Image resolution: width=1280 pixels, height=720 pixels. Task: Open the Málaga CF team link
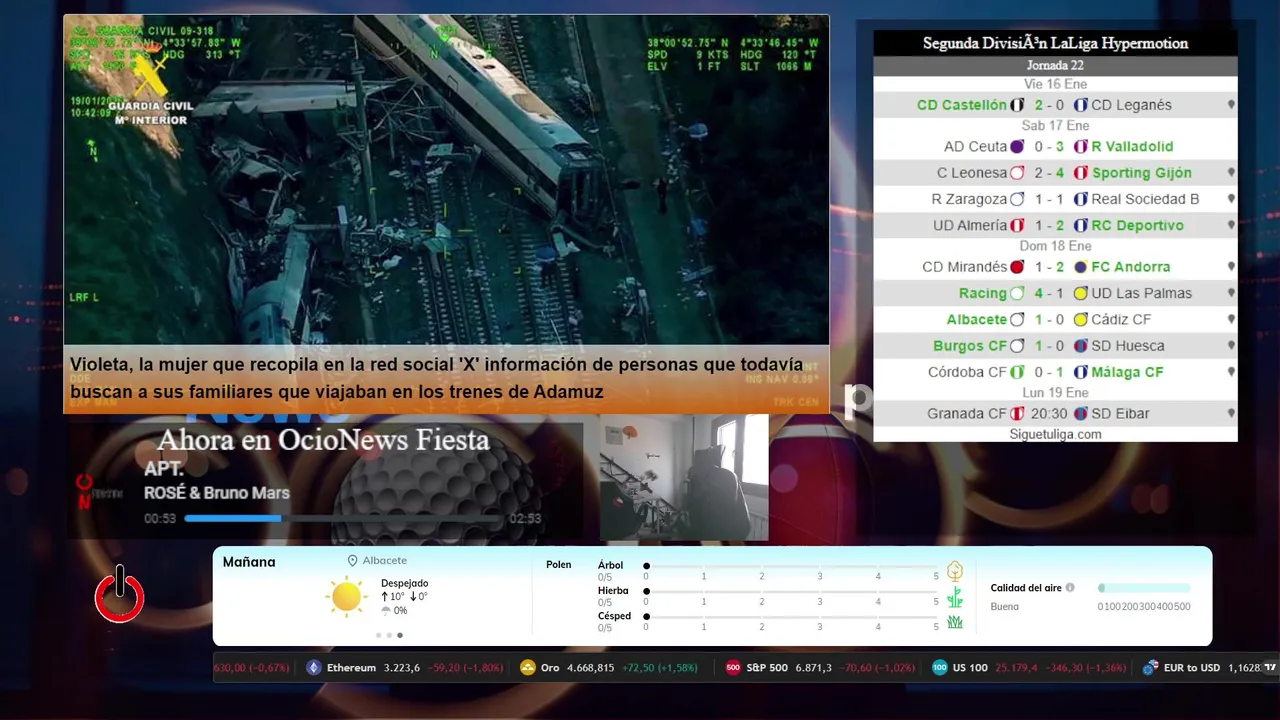(x=1127, y=372)
